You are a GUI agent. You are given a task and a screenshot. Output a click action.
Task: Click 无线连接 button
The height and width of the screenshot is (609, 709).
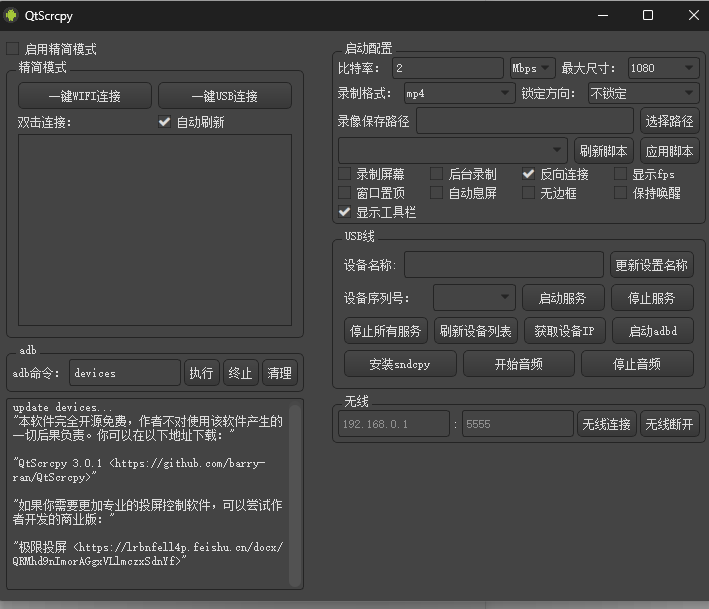coord(607,424)
